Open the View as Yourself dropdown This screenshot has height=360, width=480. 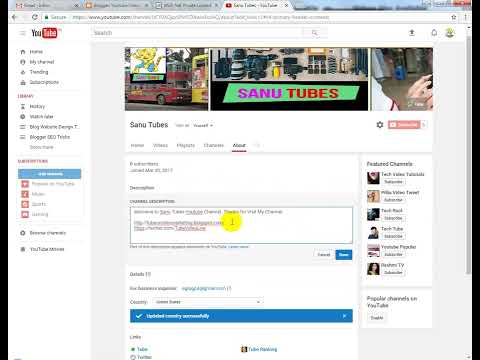203,126
